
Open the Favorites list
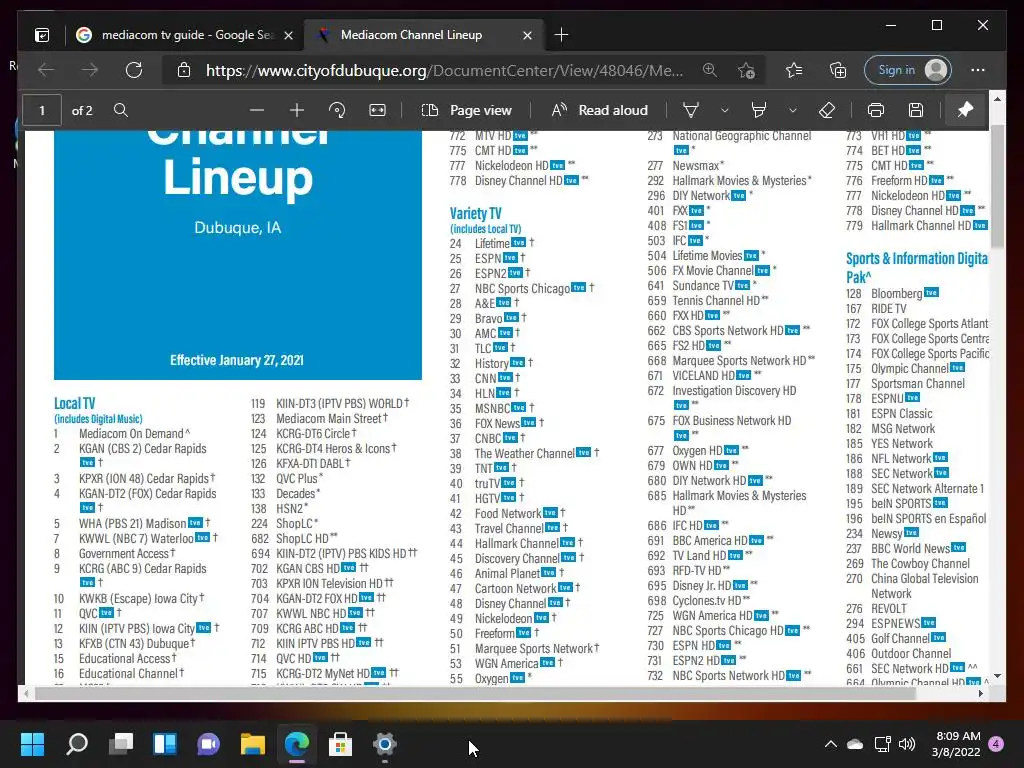tap(794, 70)
